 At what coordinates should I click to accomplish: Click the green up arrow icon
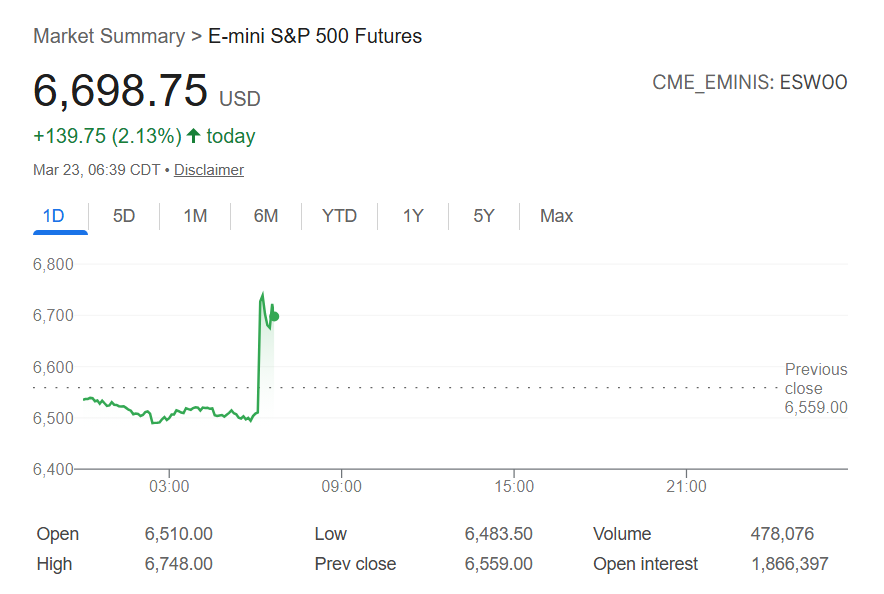tap(194, 136)
